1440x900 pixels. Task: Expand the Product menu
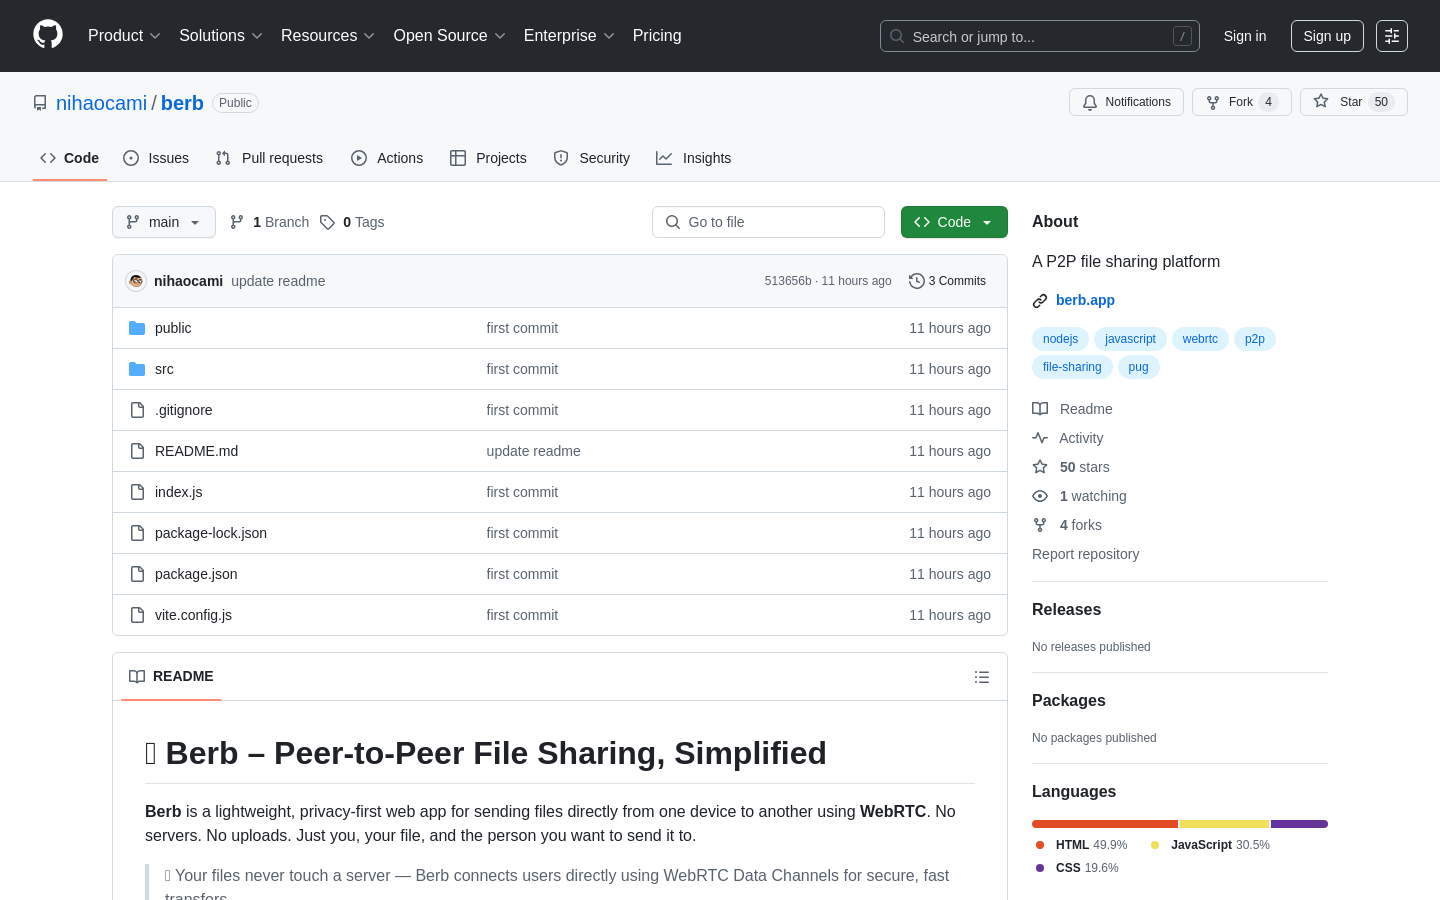[124, 36]
